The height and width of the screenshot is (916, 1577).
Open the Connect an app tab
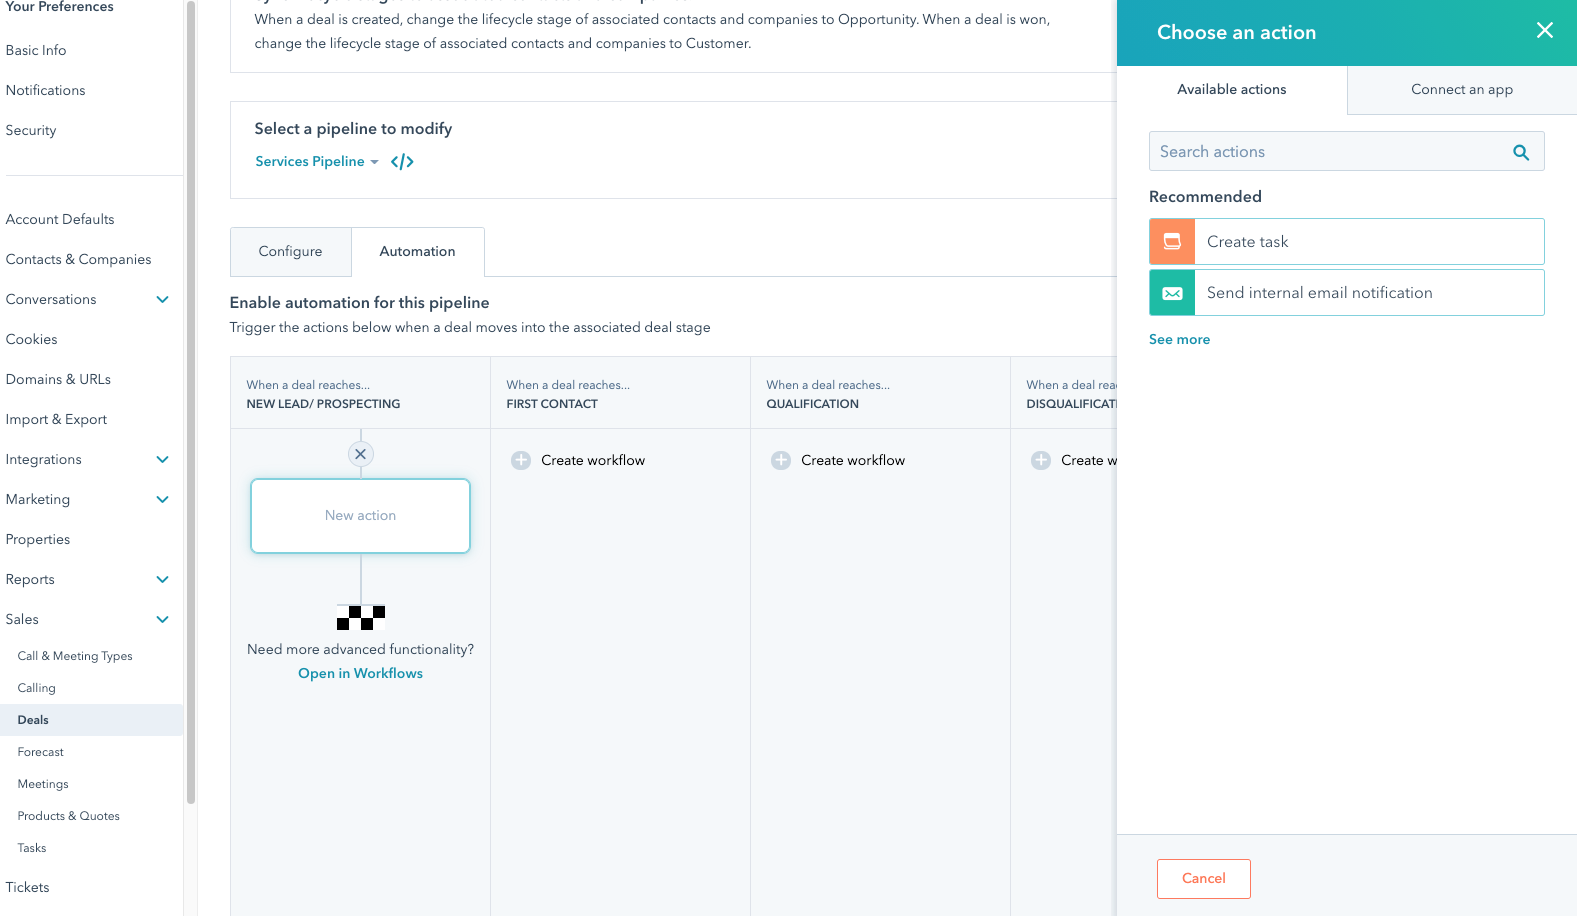point(1462,90)
